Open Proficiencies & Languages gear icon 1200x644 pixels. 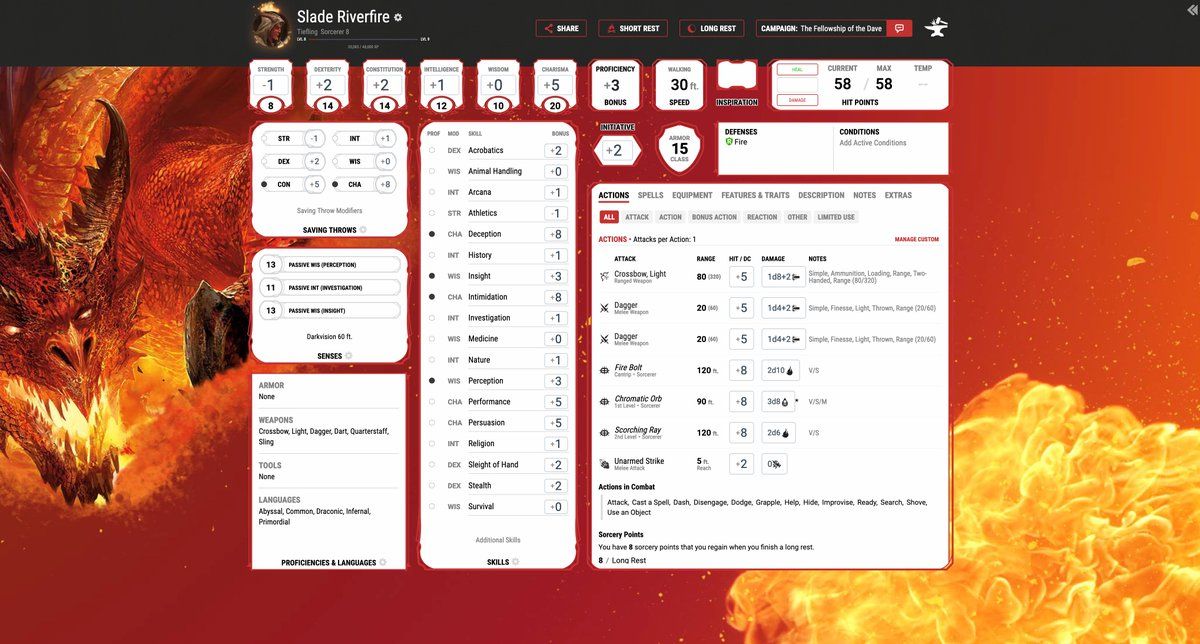pyautogui.click(x=383, y=563)
